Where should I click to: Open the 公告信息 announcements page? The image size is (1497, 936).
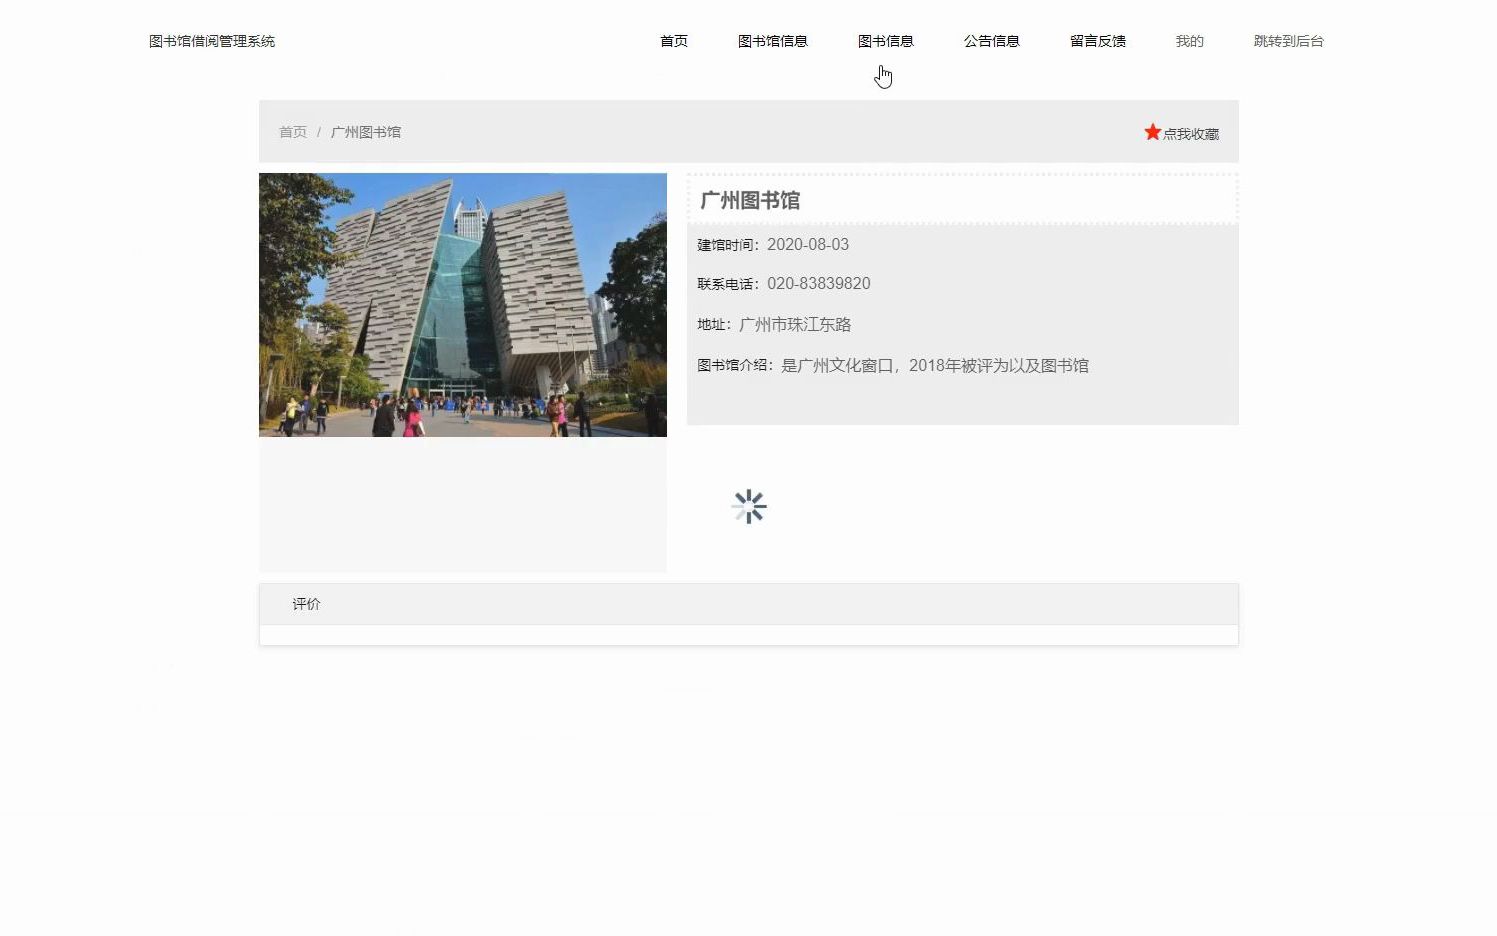(x=991, y=41)
